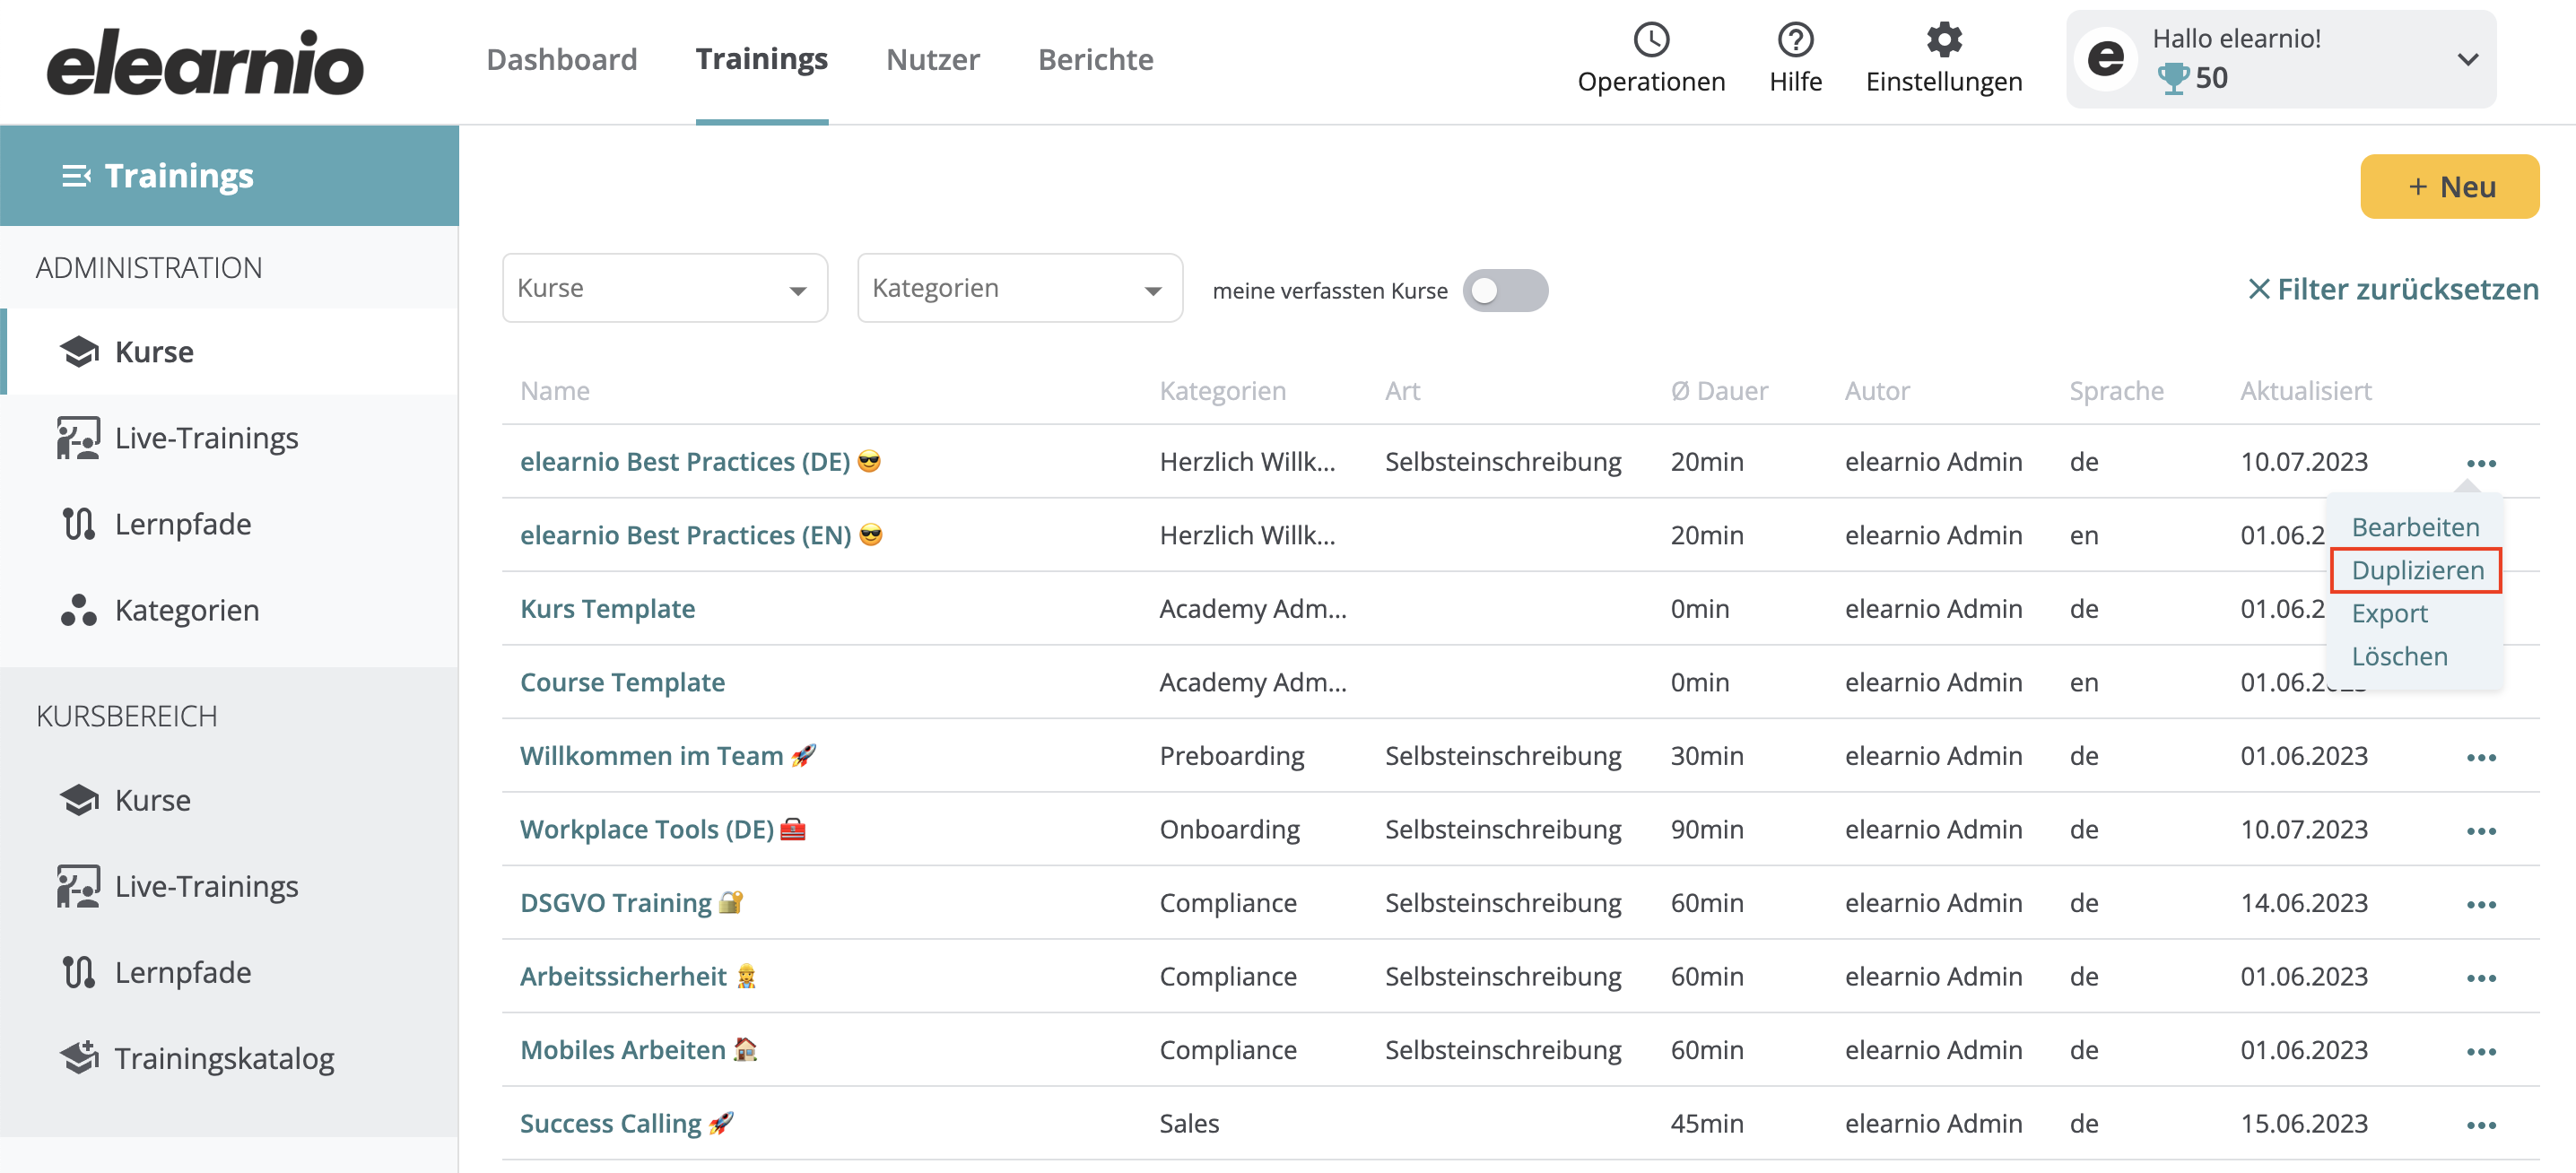Open Kursbereich Kurse in sidebar

(x=230, y=800)
